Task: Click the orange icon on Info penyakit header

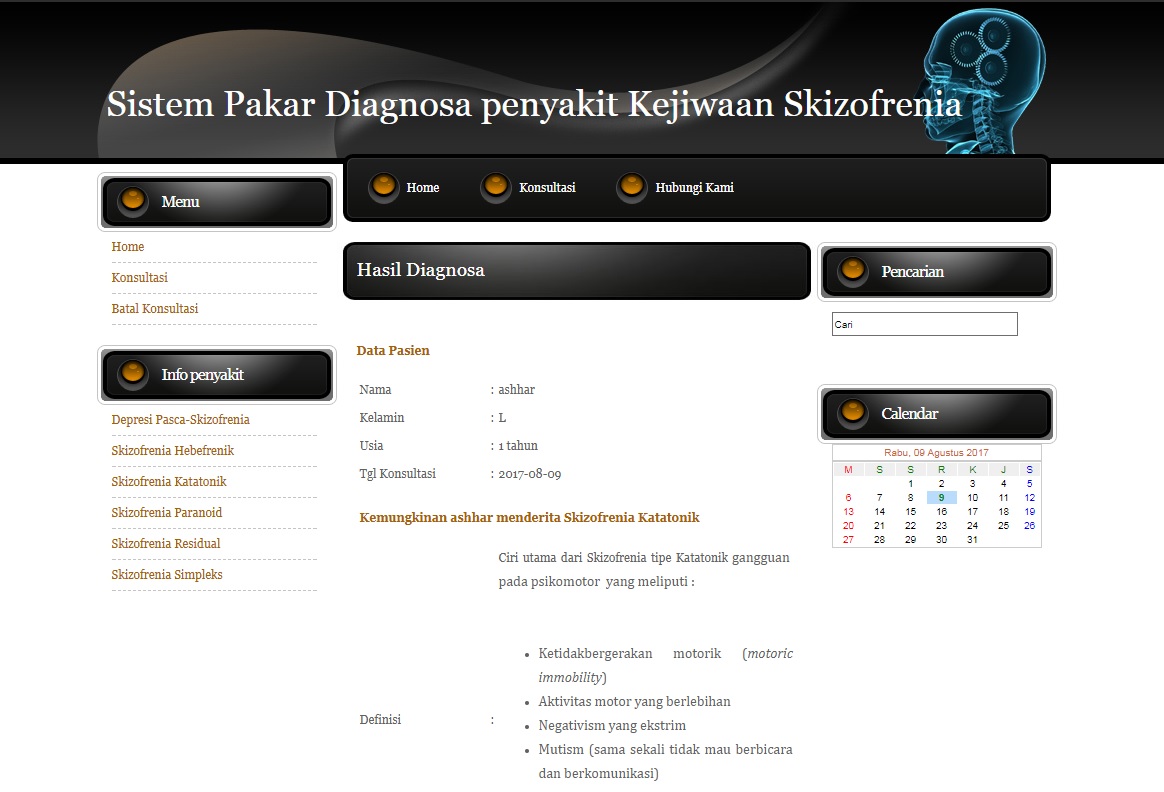Action: pyautogui.click(x=132, y=374)
